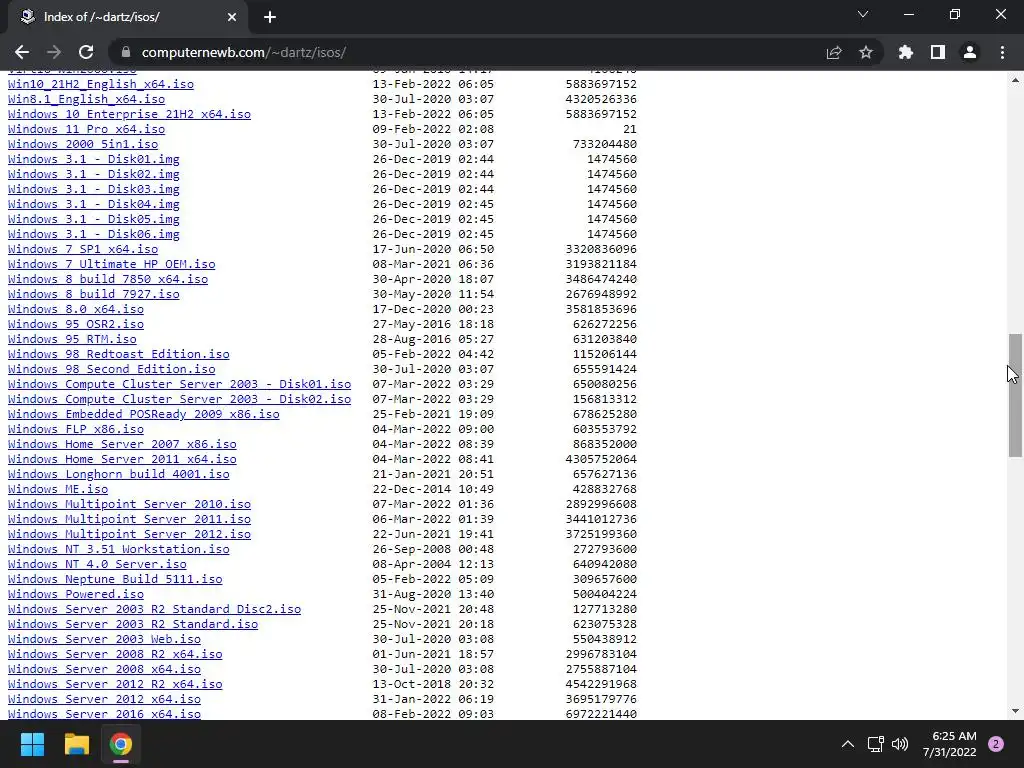
Task: Open the tab search dropdown
Action: tap(863, 14)
